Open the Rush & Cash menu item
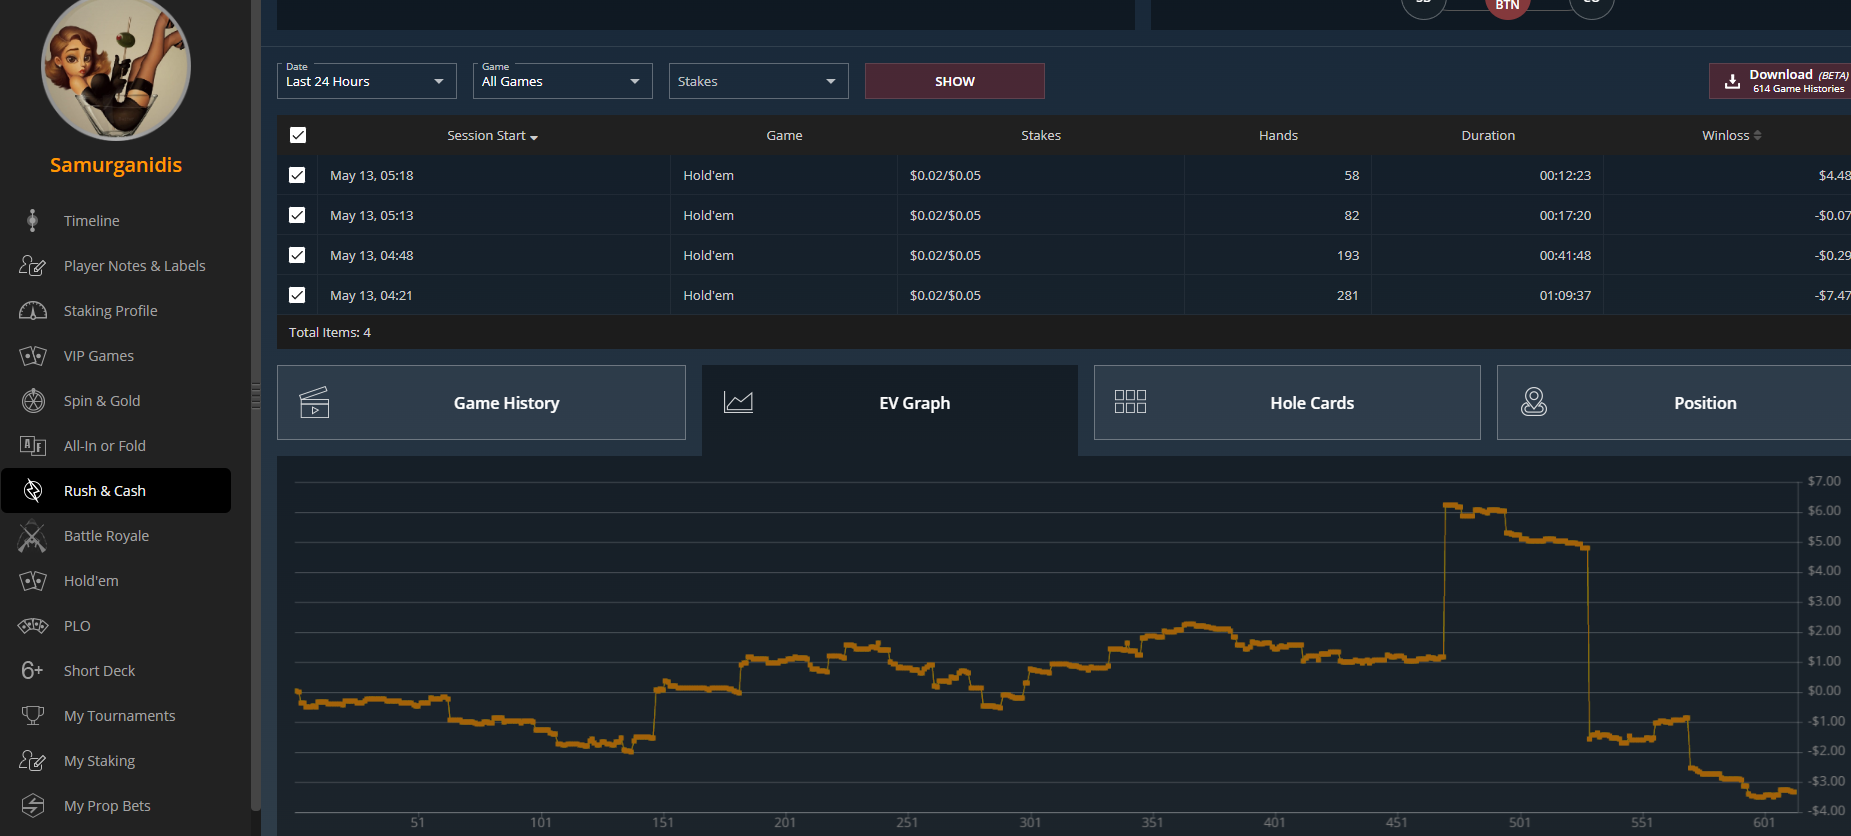1851x836 pixels. (116, 490)
